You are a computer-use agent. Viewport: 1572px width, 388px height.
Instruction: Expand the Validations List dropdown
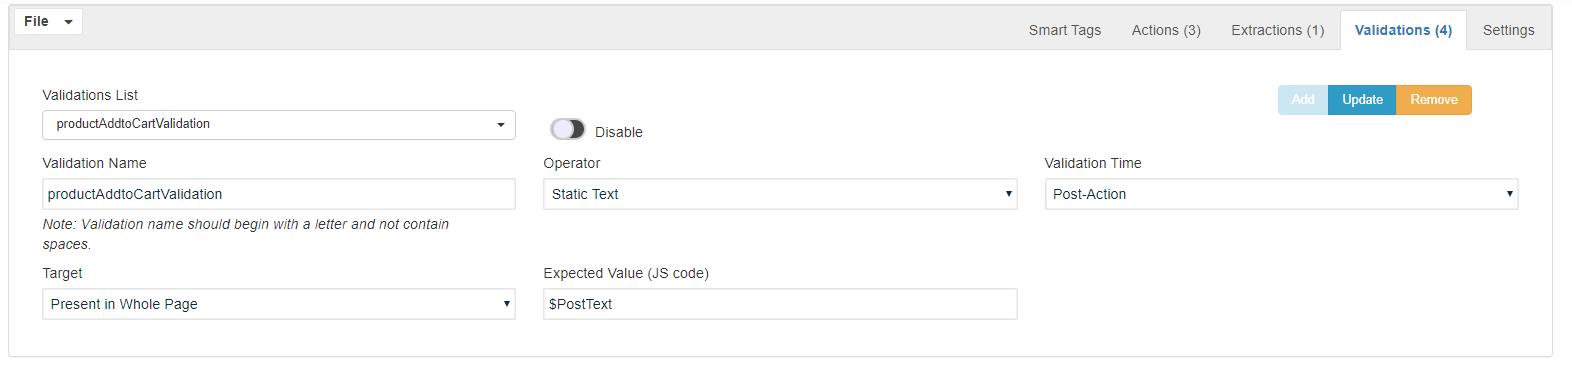coord(279,125)
